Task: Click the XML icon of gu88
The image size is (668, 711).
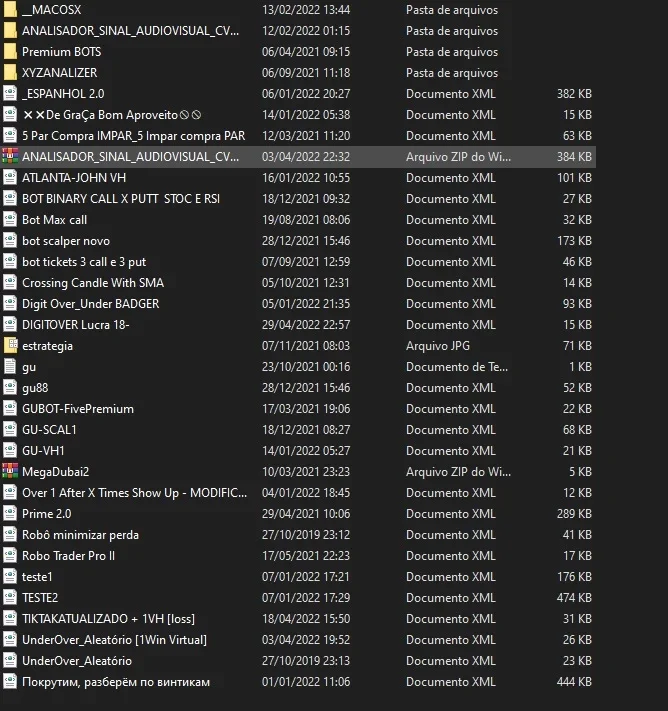Action: [10, 388]
